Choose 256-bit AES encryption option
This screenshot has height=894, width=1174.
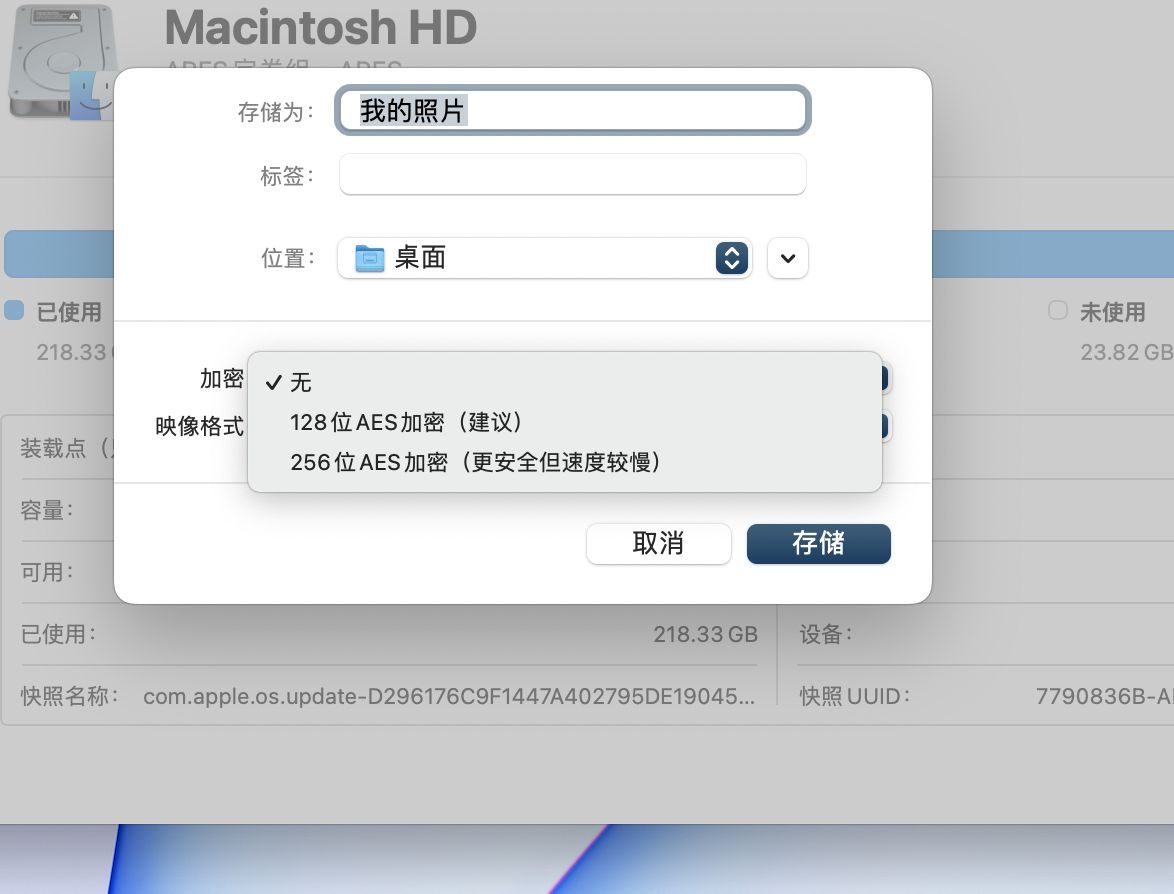565,462
